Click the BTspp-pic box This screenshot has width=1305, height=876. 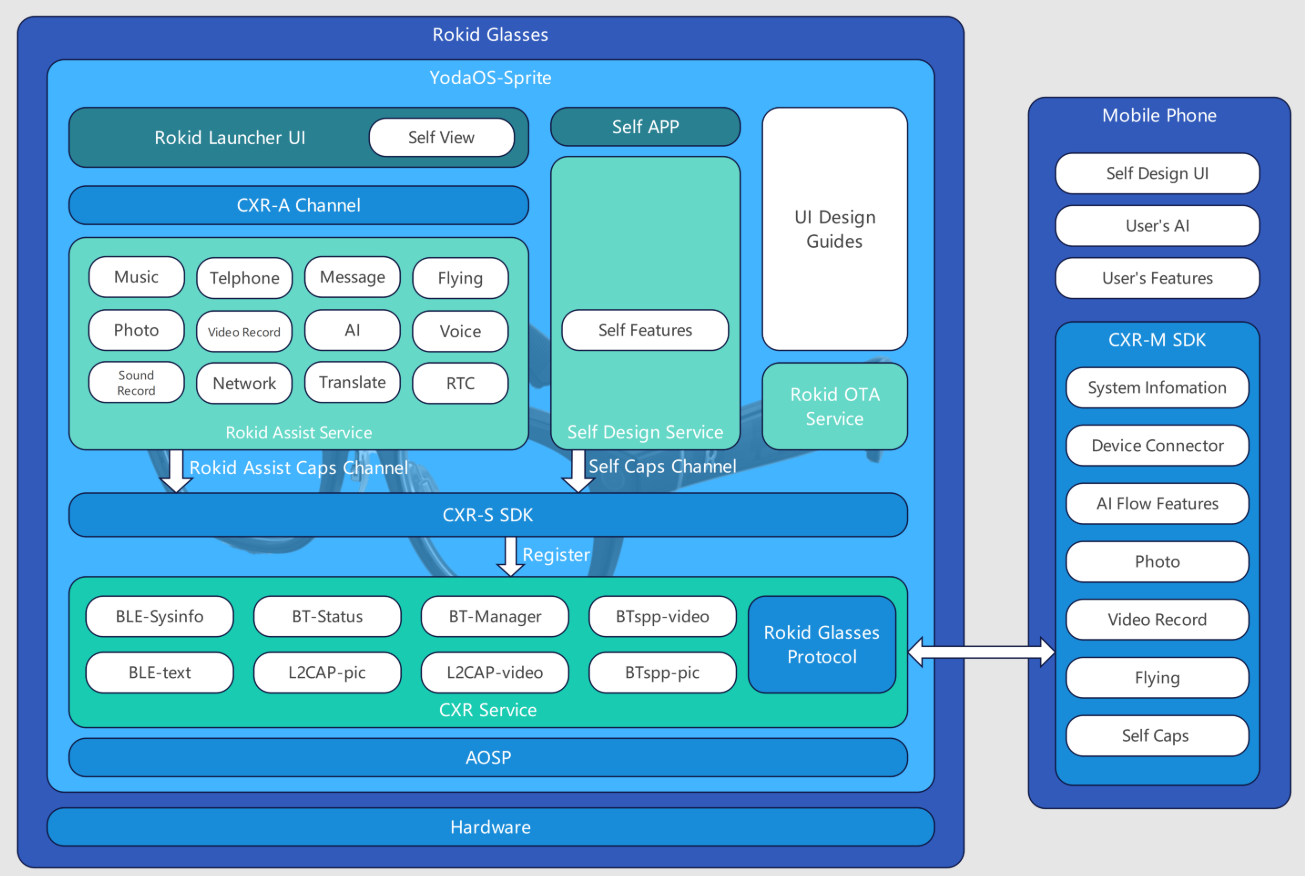pos(662,673)
